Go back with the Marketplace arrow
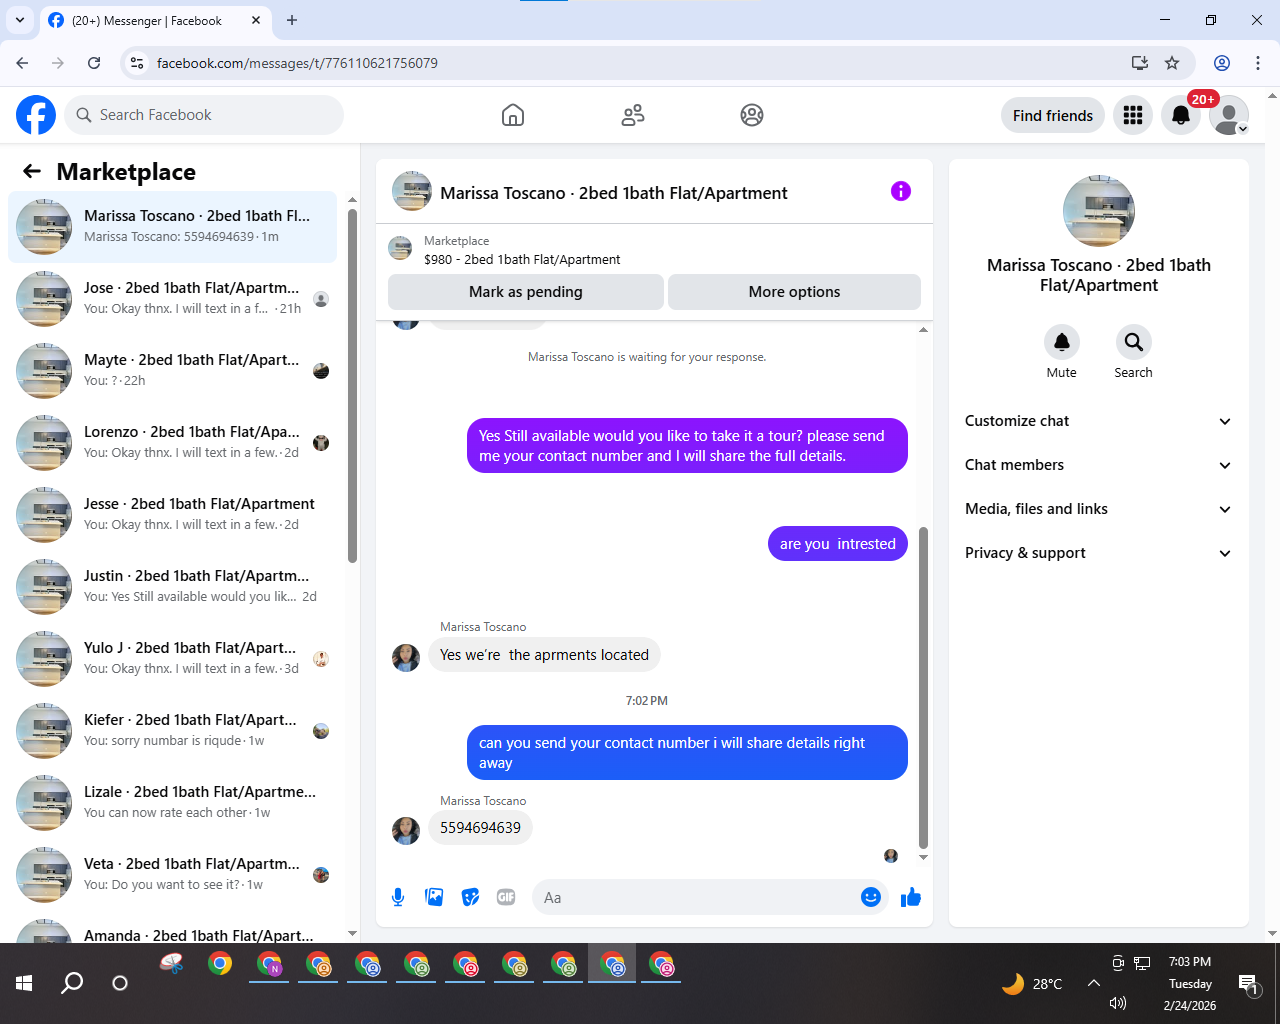The width and height of the screenshot is (1280, 1024). (32, 171)
